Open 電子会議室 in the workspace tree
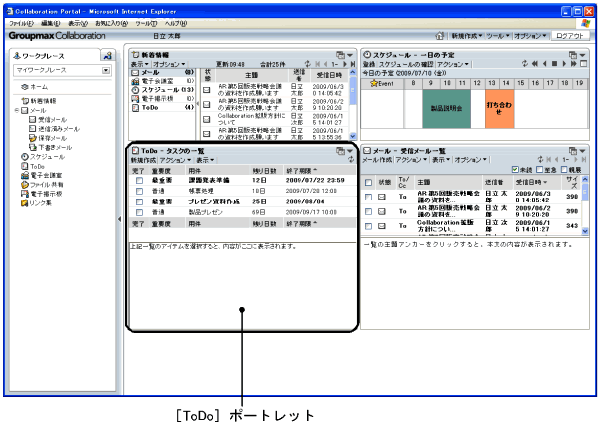 click(42, 176)
